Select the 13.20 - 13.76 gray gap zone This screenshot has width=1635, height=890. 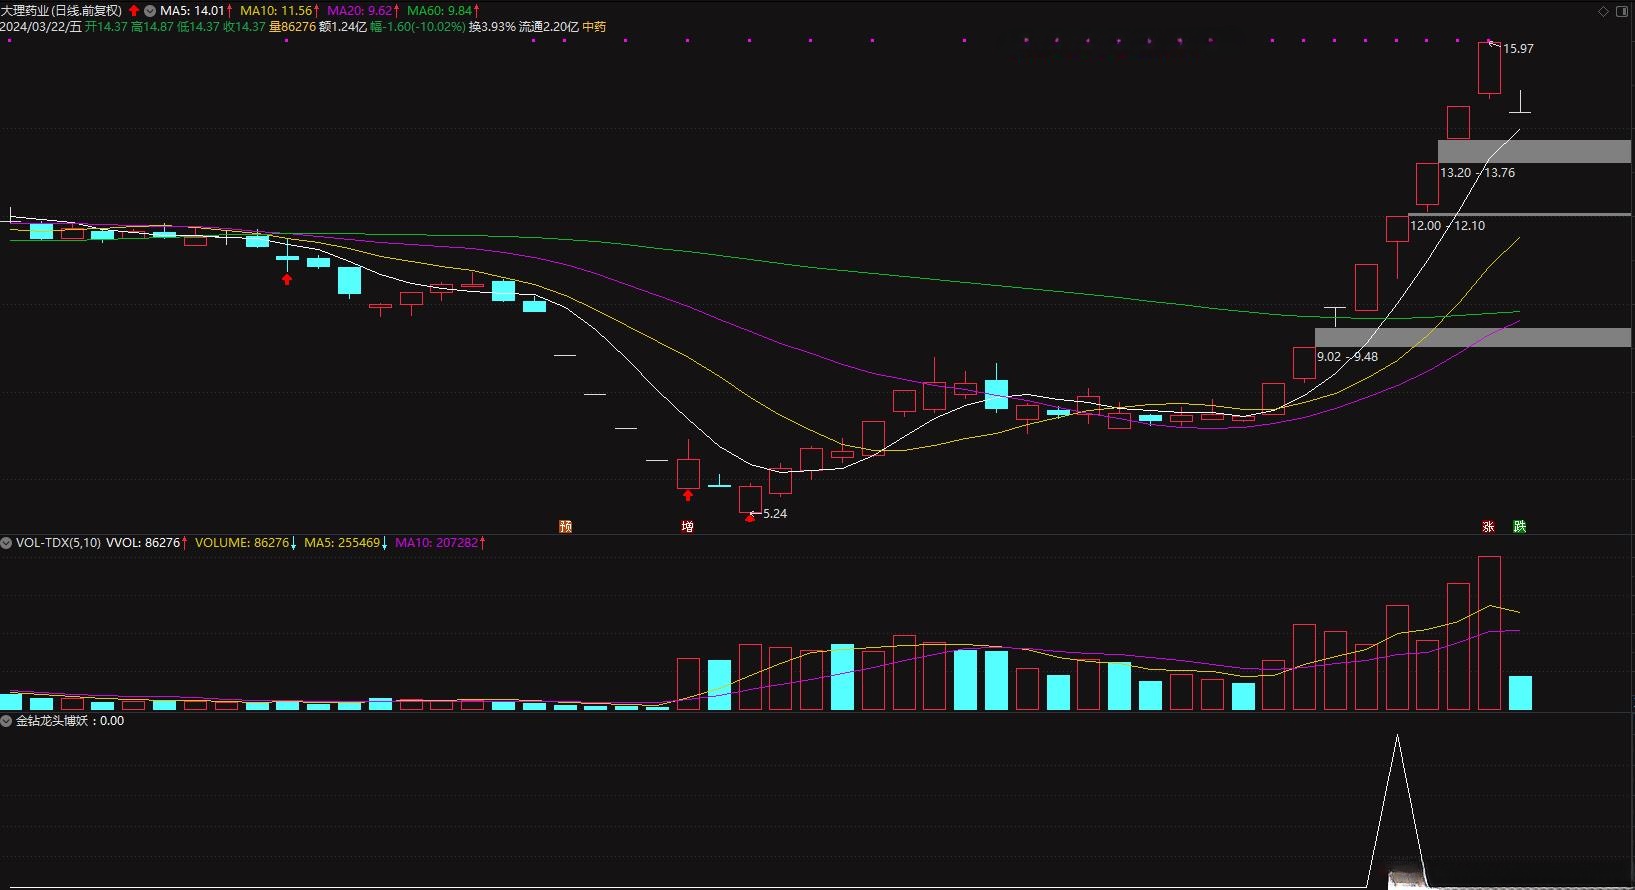coord(1534,152)
